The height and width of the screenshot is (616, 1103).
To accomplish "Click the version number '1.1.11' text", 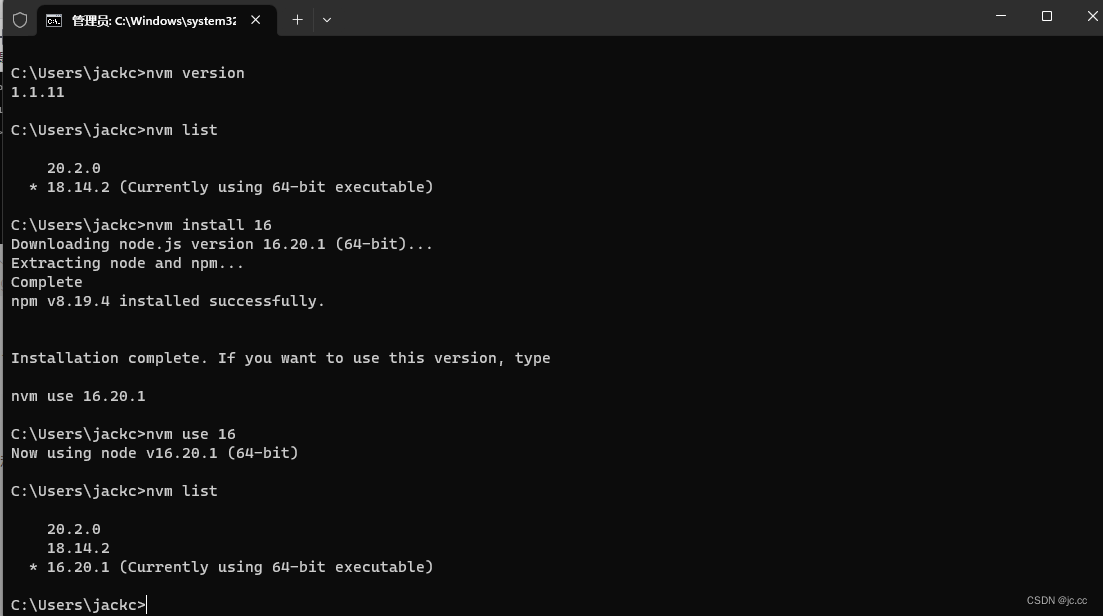I will click(37, 91).
